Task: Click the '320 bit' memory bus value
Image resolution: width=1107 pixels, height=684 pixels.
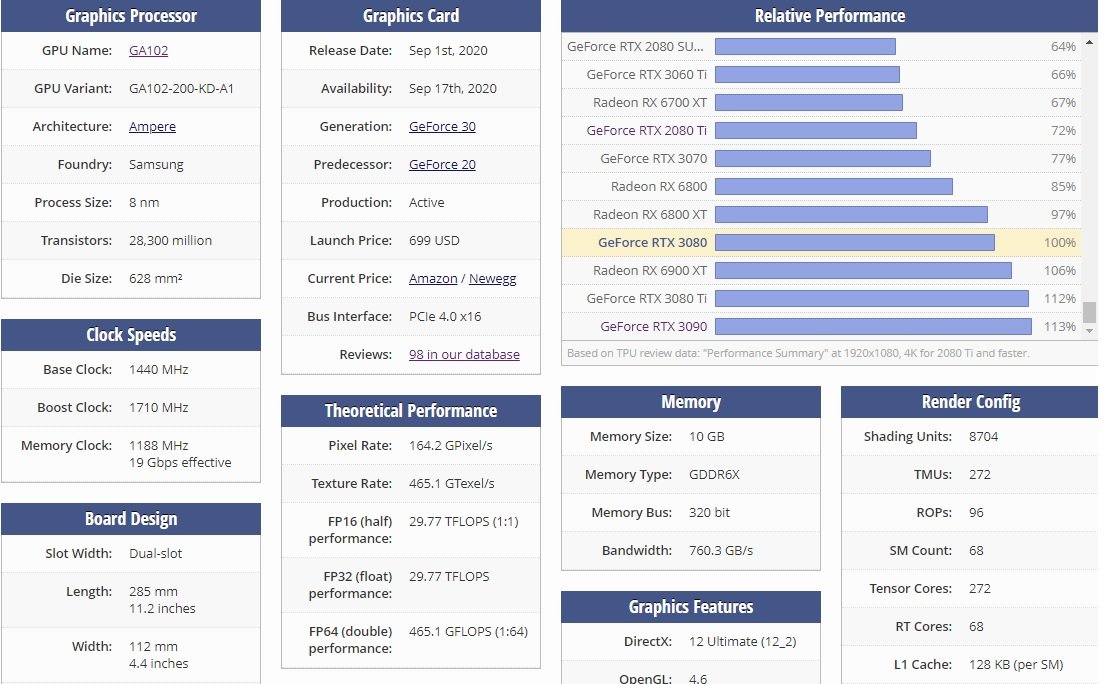Action: coord(710,512)
